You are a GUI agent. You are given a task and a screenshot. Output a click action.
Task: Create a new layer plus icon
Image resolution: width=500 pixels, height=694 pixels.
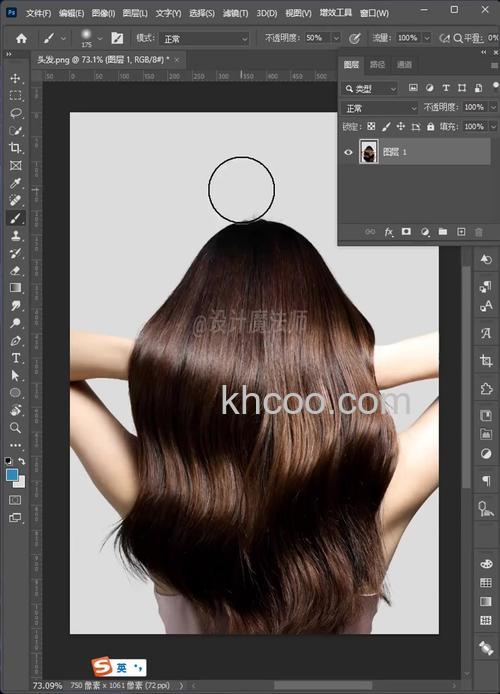[461, 232]
